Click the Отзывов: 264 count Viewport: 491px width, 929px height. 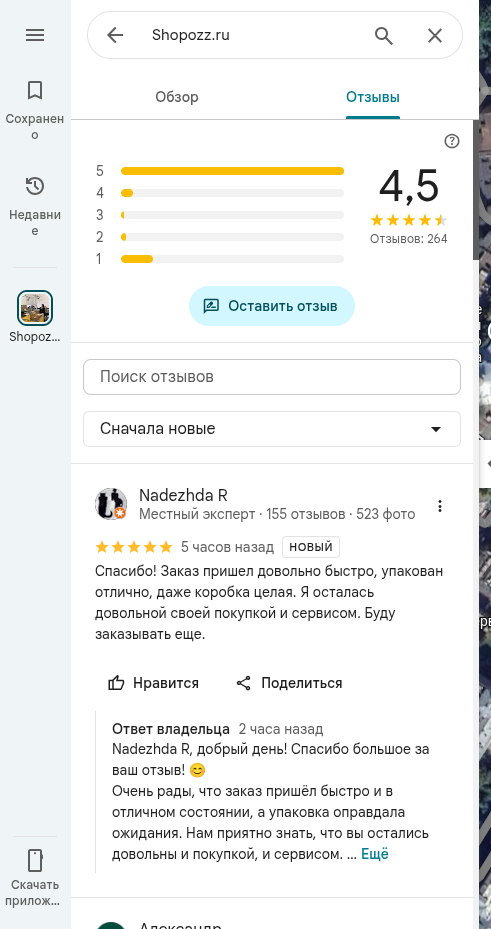point(409,239)
